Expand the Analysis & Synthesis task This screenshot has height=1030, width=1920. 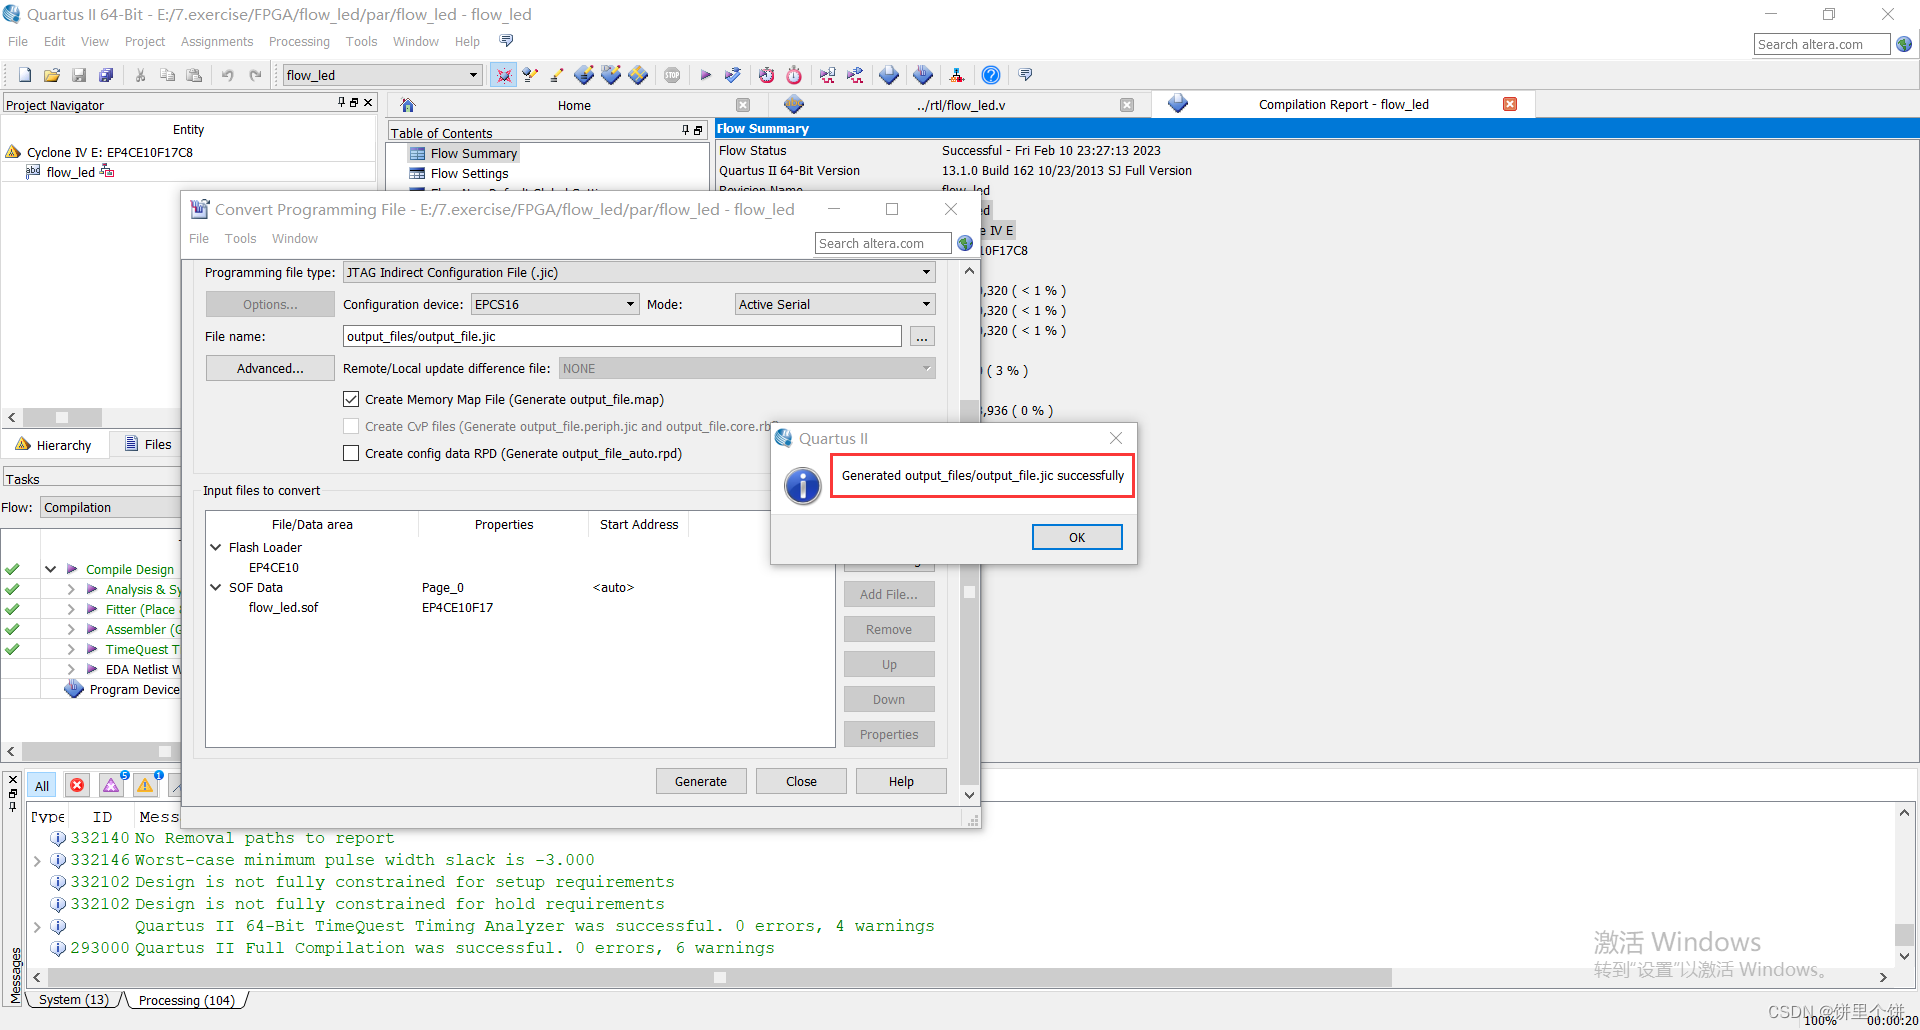71,589
